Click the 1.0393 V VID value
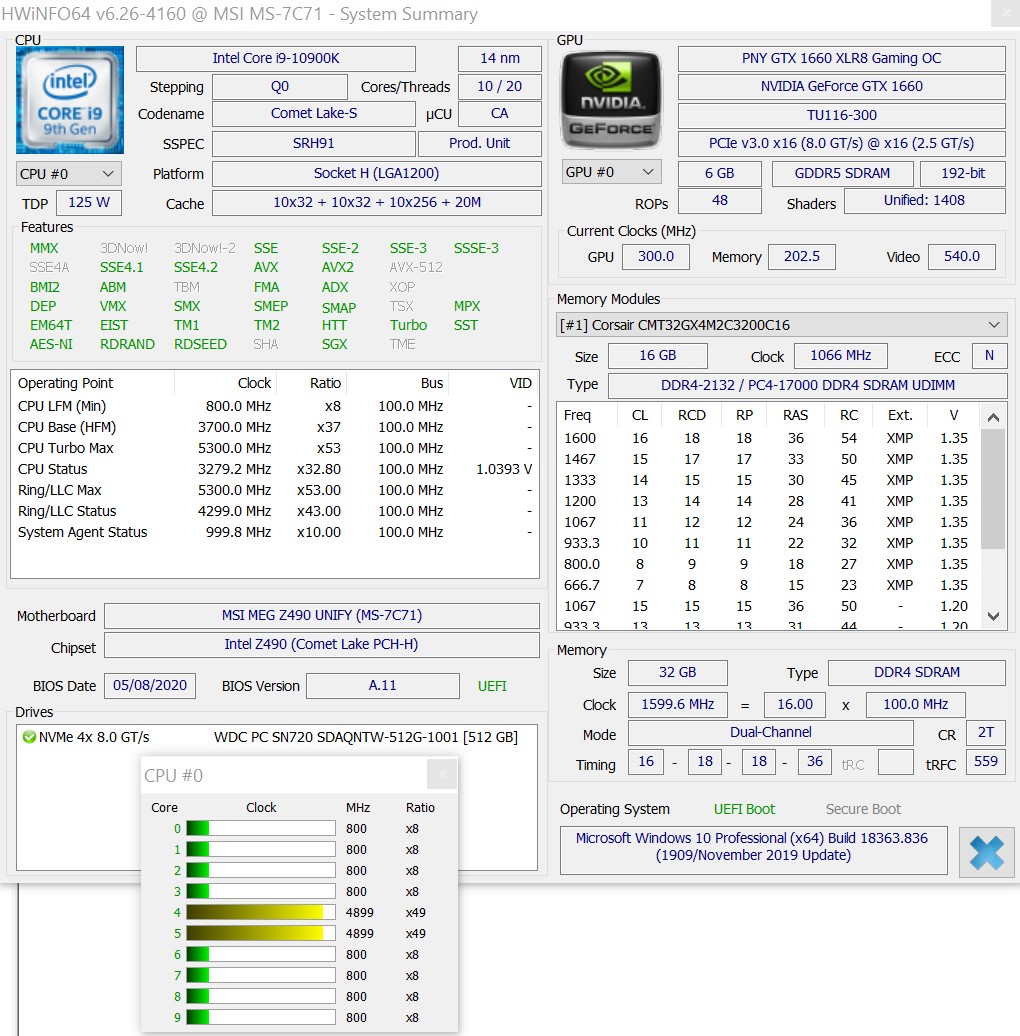The width and height of the screenshot is (1020, 1036). click(x=504, y=469)
